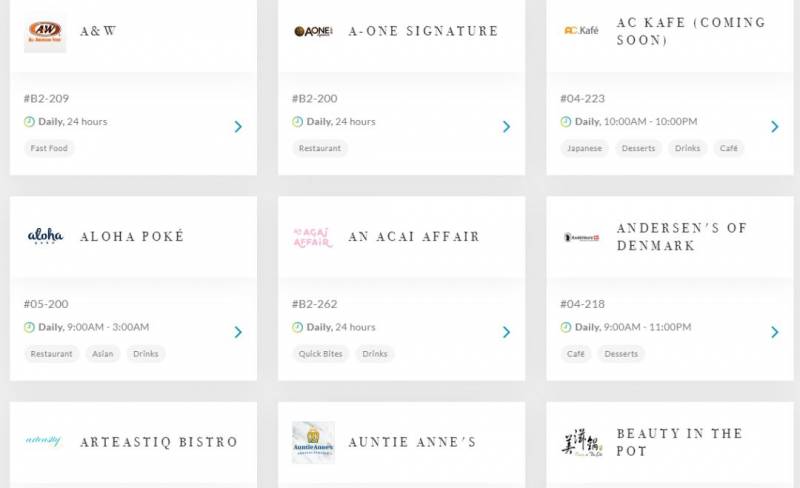Click the A&W restaurant logo
Viewport: 800px width, 488px height.
pos(45,32)
